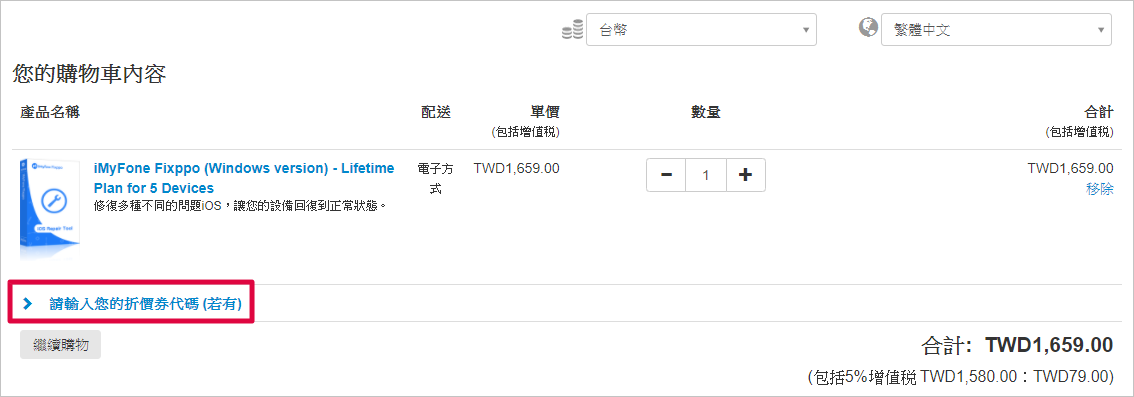The image size is (1134, 397).
Task: Decrease quantity with the minus button
Action: click(666, 175)
